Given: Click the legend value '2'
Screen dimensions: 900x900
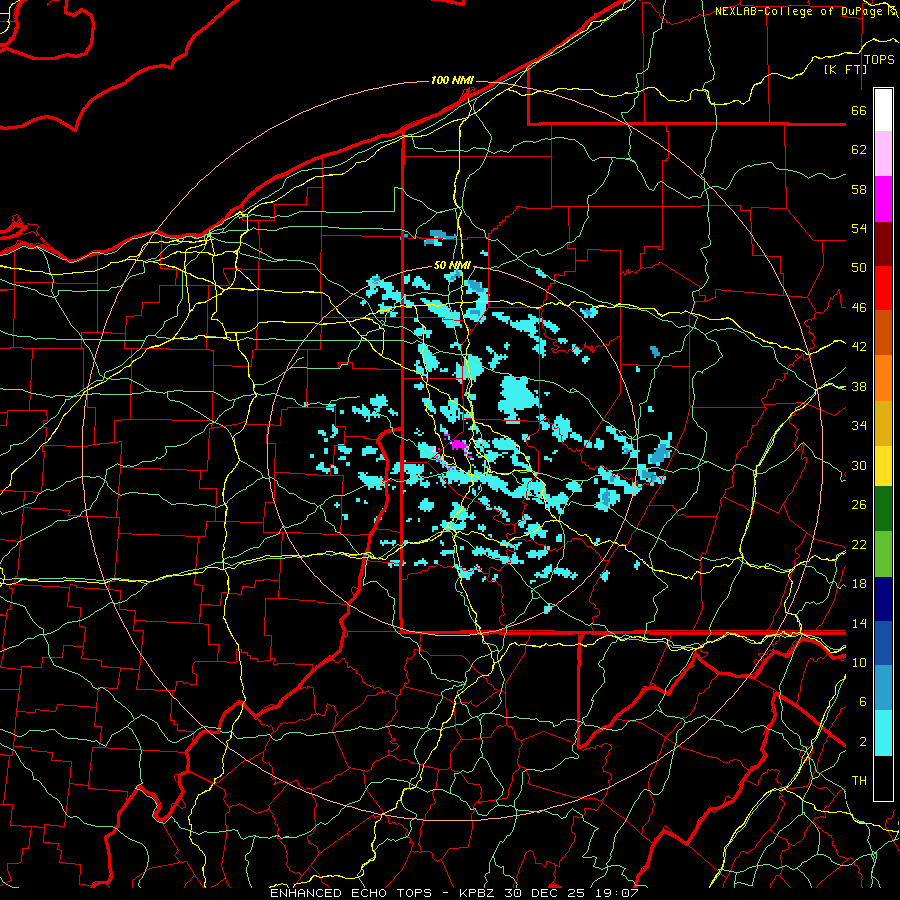Looking at the screenshot, I should click(x=862, y=742).
